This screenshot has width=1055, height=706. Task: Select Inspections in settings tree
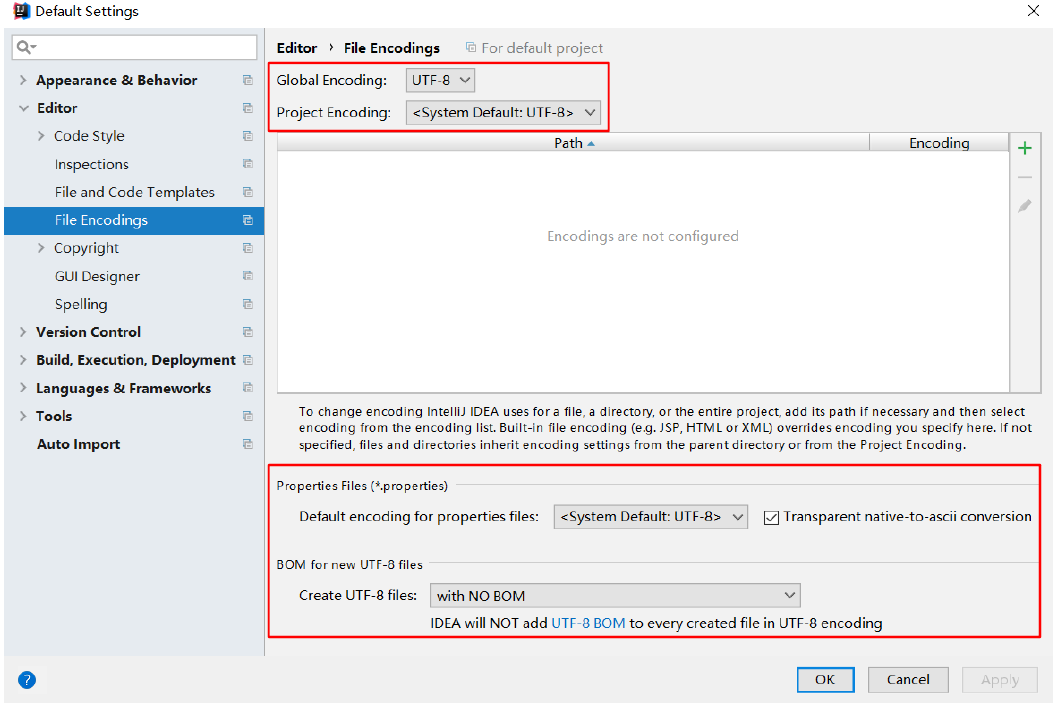(92, 164)
